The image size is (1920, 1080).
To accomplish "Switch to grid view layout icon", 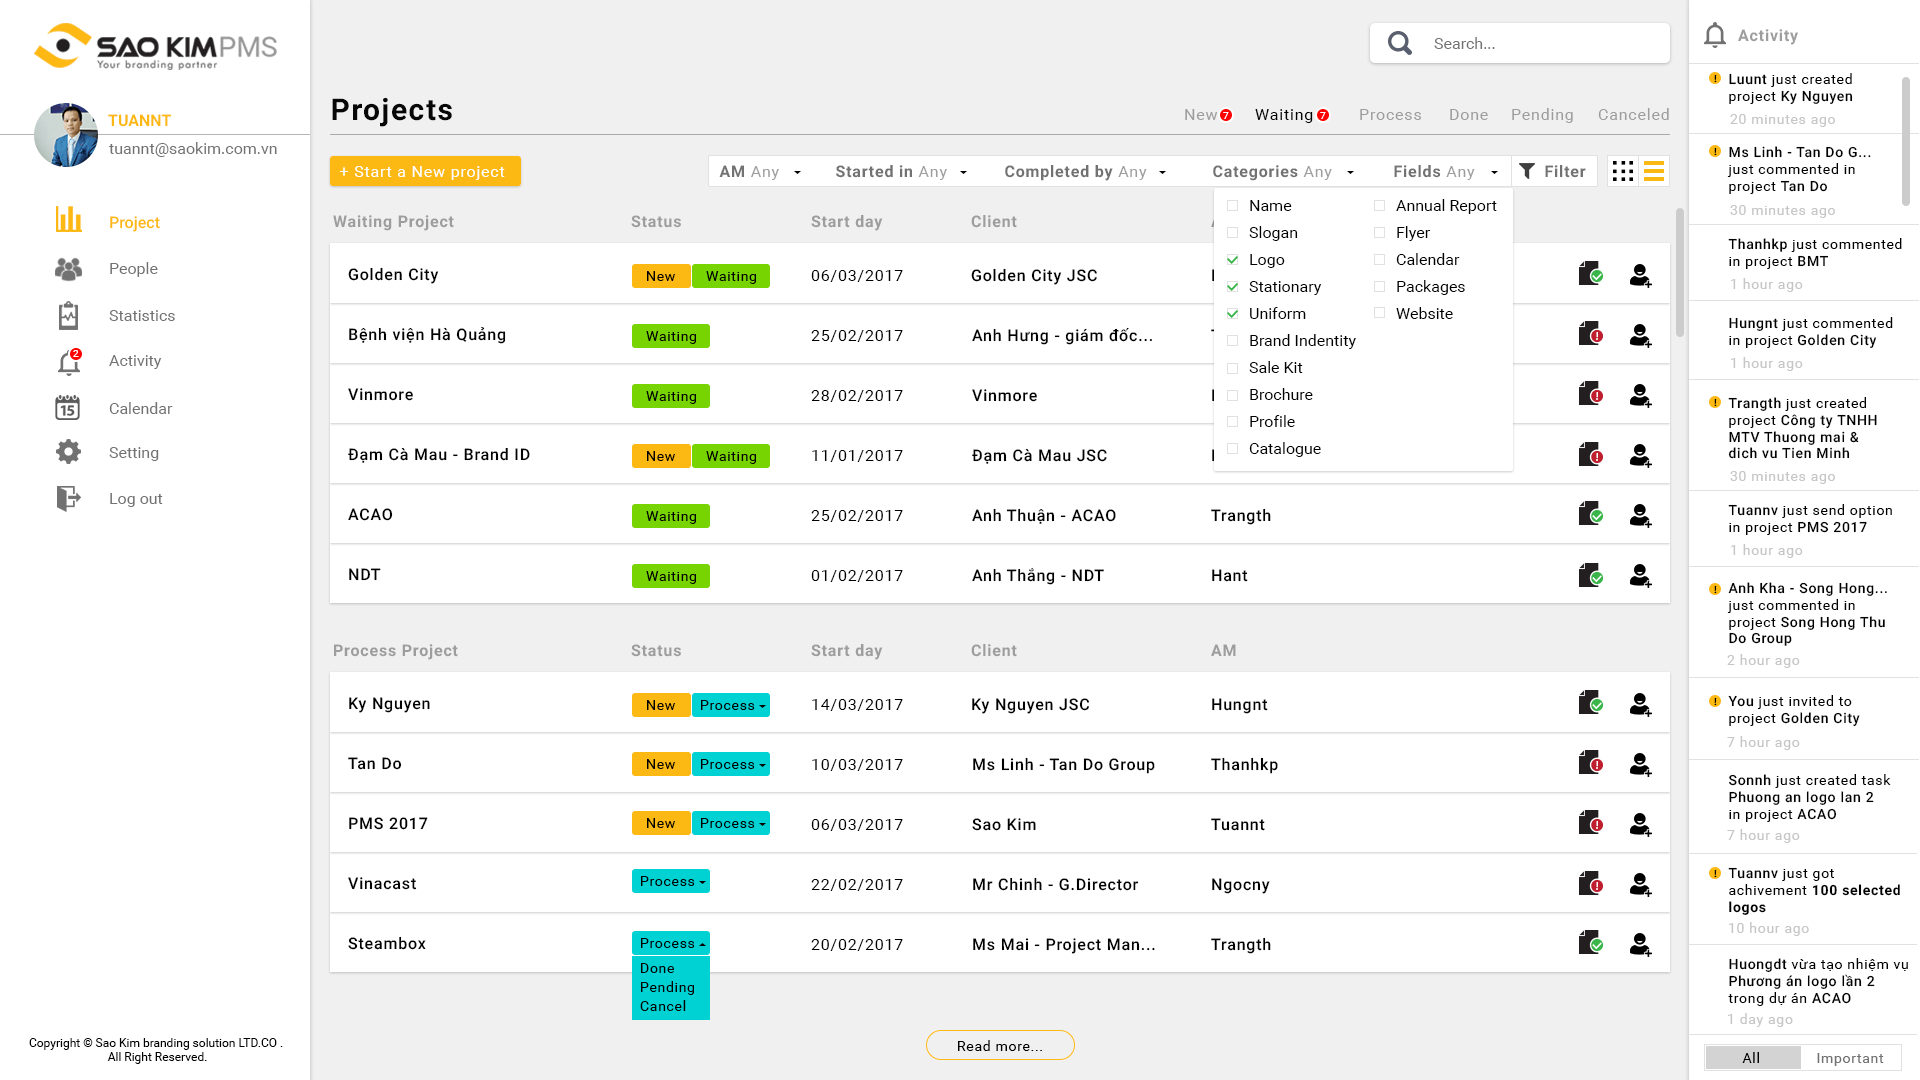I will click(1623, 171).
